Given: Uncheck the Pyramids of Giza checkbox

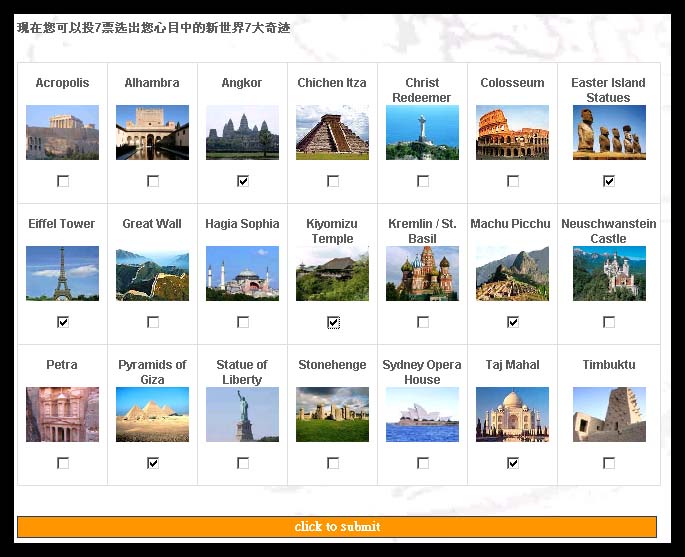Looking at the screenshot, I should click(153, 463).
